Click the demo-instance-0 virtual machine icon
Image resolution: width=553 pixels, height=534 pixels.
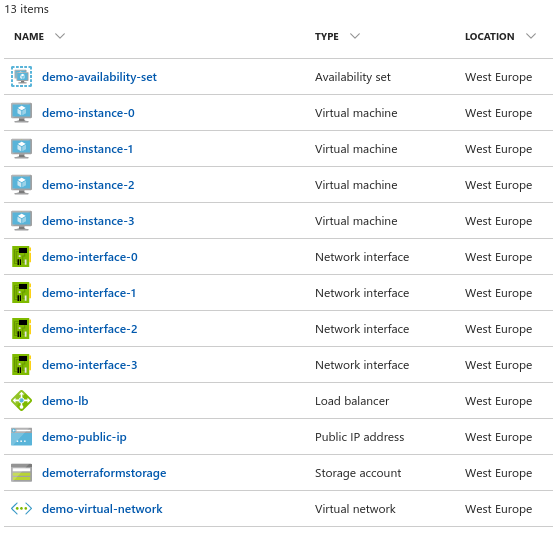pos(22,113)
